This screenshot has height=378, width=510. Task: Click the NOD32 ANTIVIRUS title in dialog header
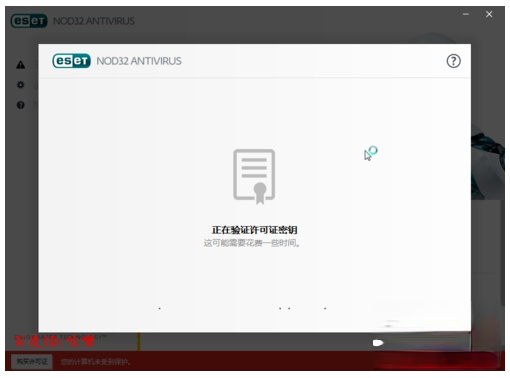[139, 61]
